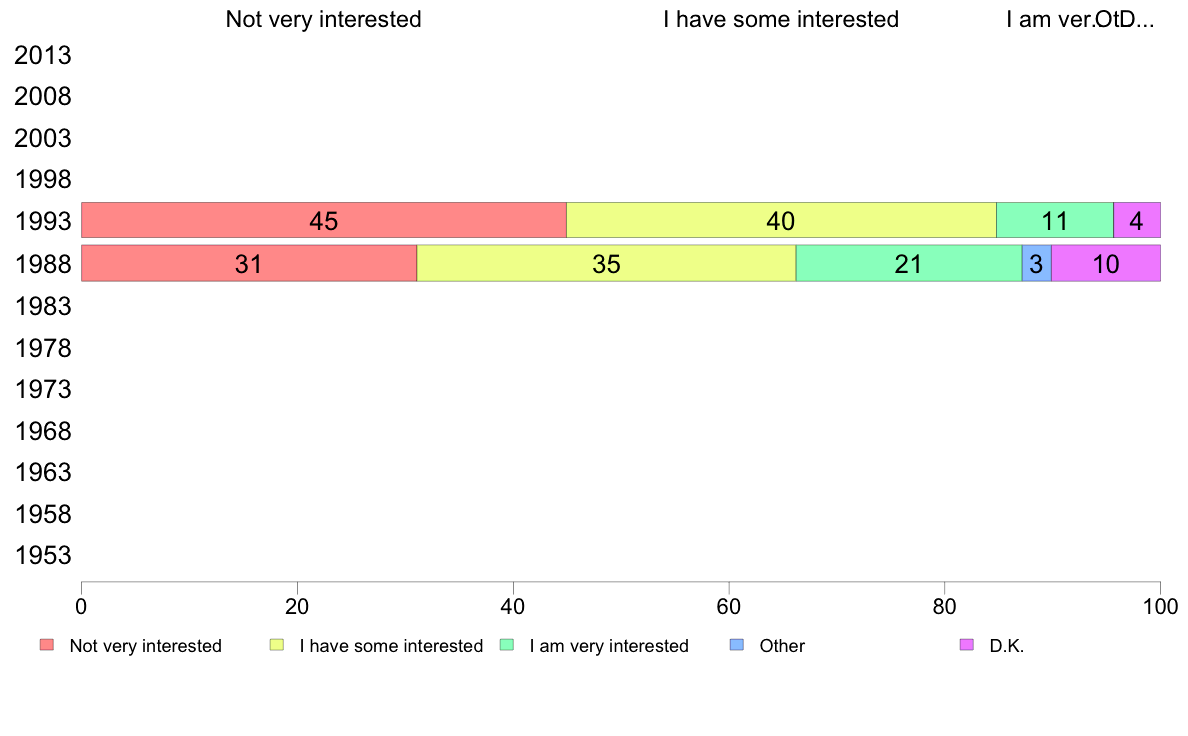Select the 1993 magenta segment showing 4

coord(1136,221)
